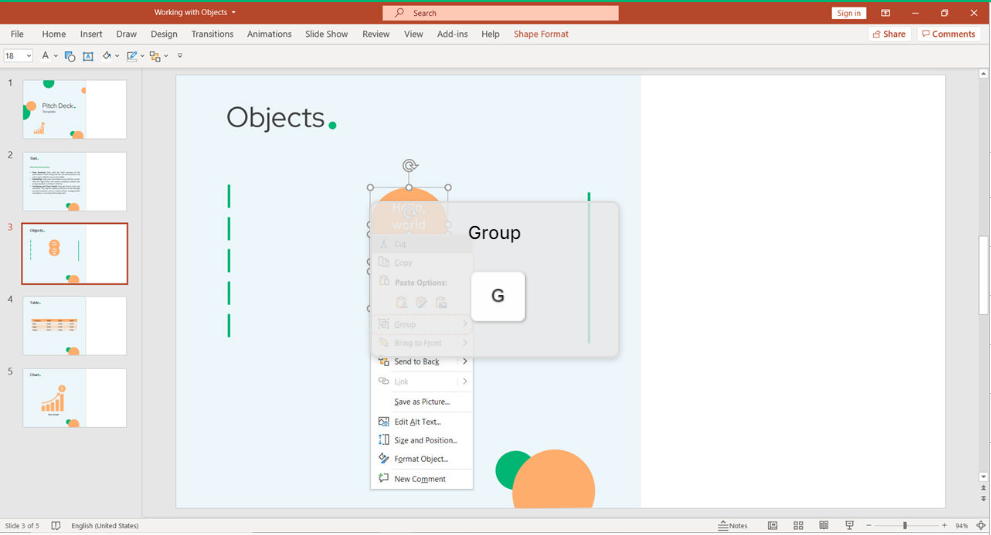Open Customize Quick Access Toolbar dropdown
This screenshot has width=991, height=535.
(x=179, y=56)
